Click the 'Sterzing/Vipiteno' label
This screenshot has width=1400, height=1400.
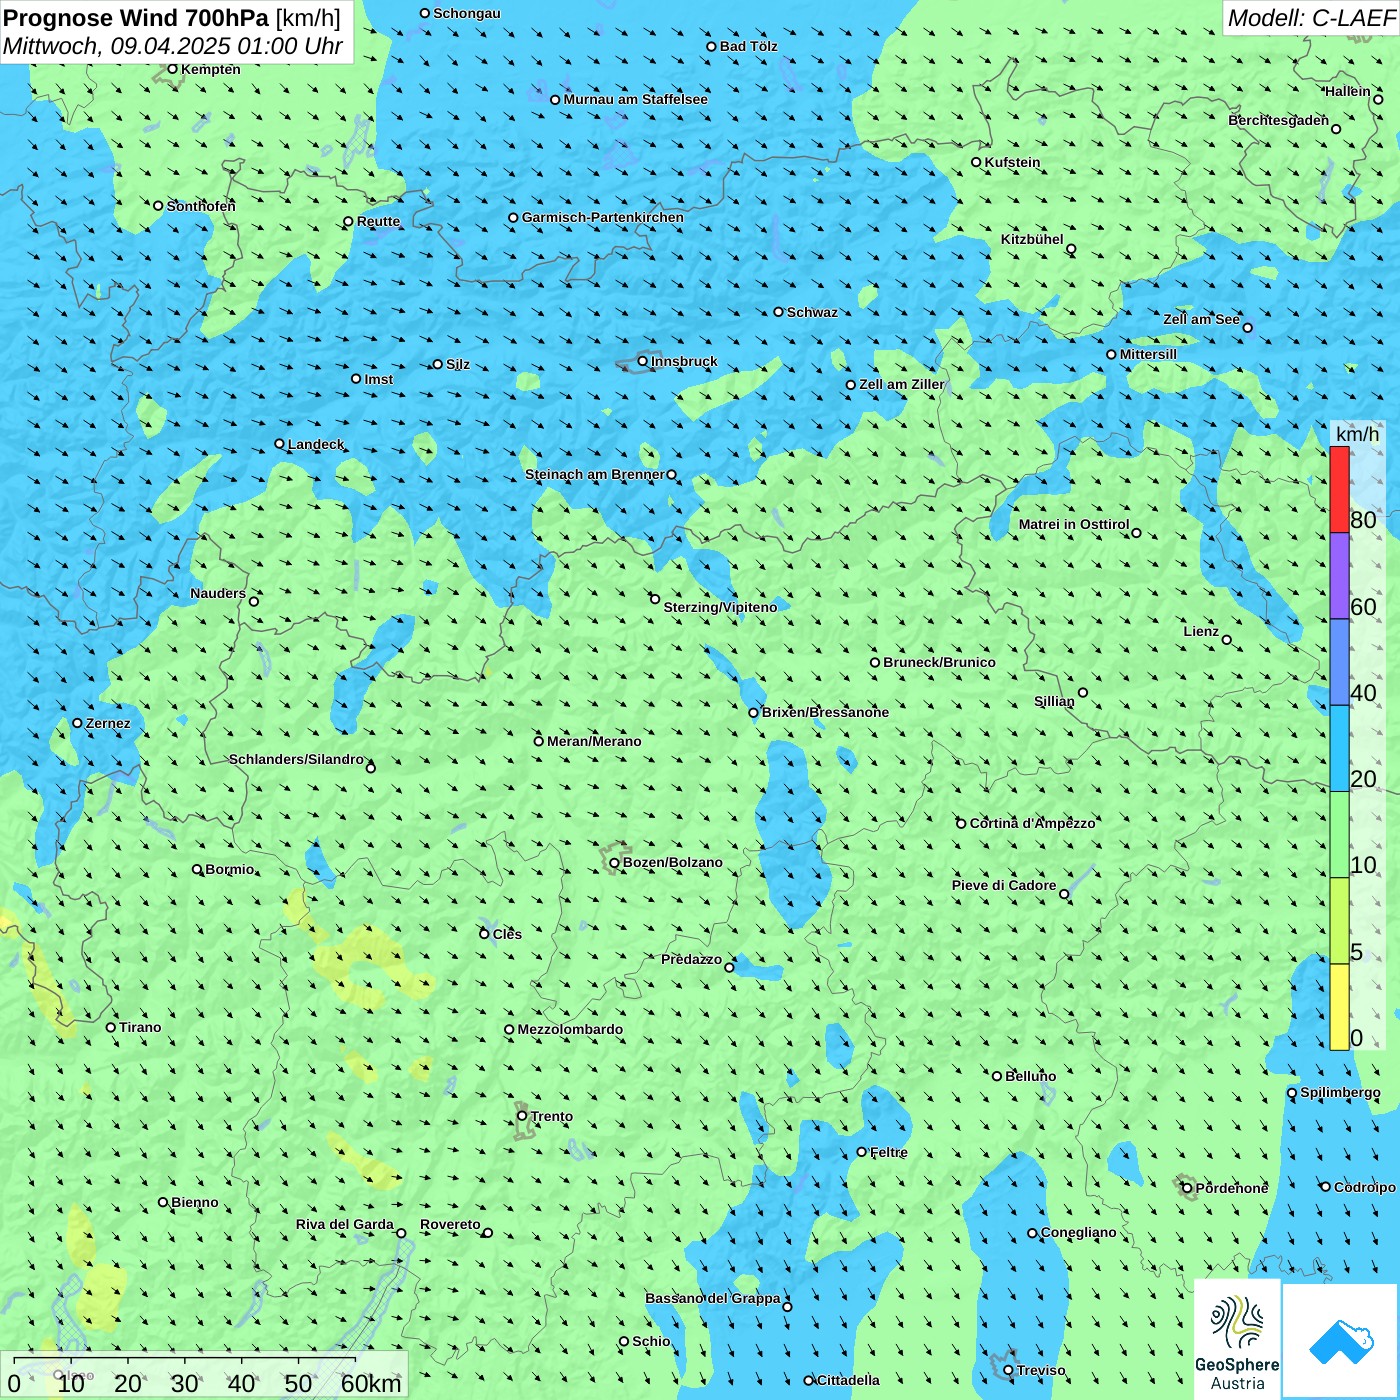pos(720,607)
